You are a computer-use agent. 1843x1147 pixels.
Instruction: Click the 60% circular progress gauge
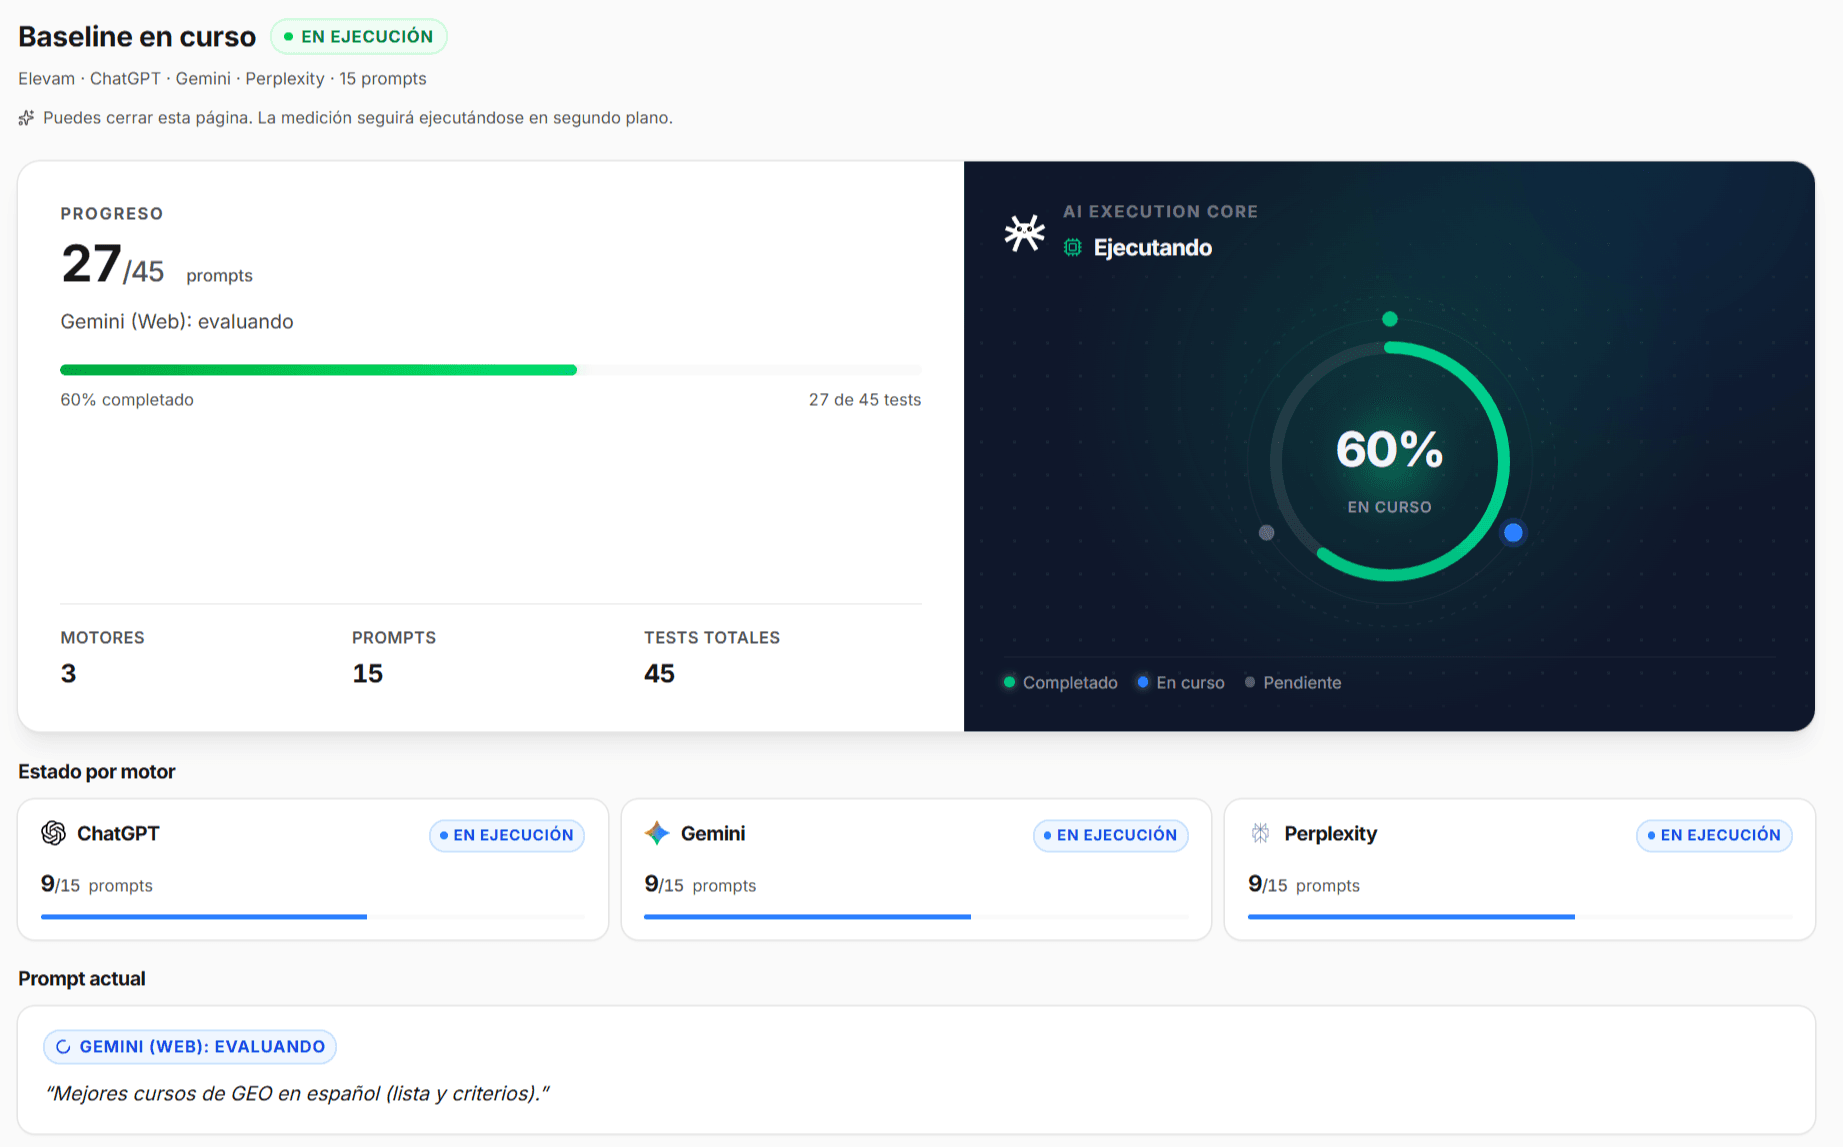1390,461
